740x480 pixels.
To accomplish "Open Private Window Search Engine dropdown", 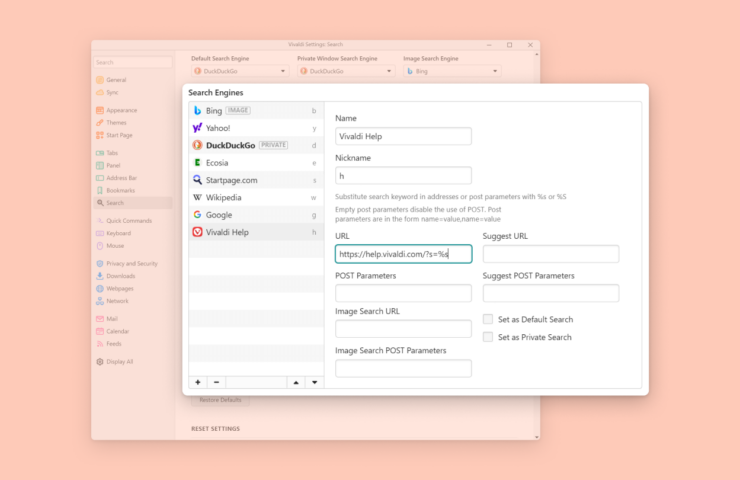I will pyautogui.click(x=346, y=71).
